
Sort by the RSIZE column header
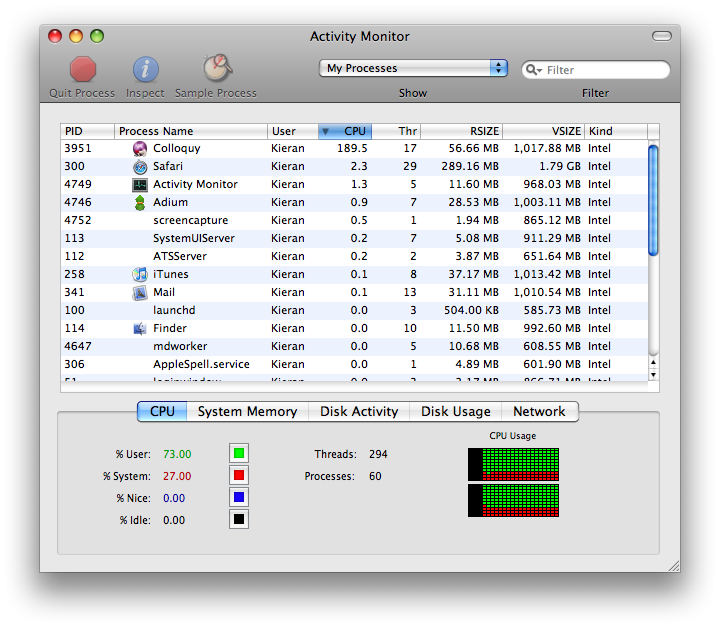point(461,131)
